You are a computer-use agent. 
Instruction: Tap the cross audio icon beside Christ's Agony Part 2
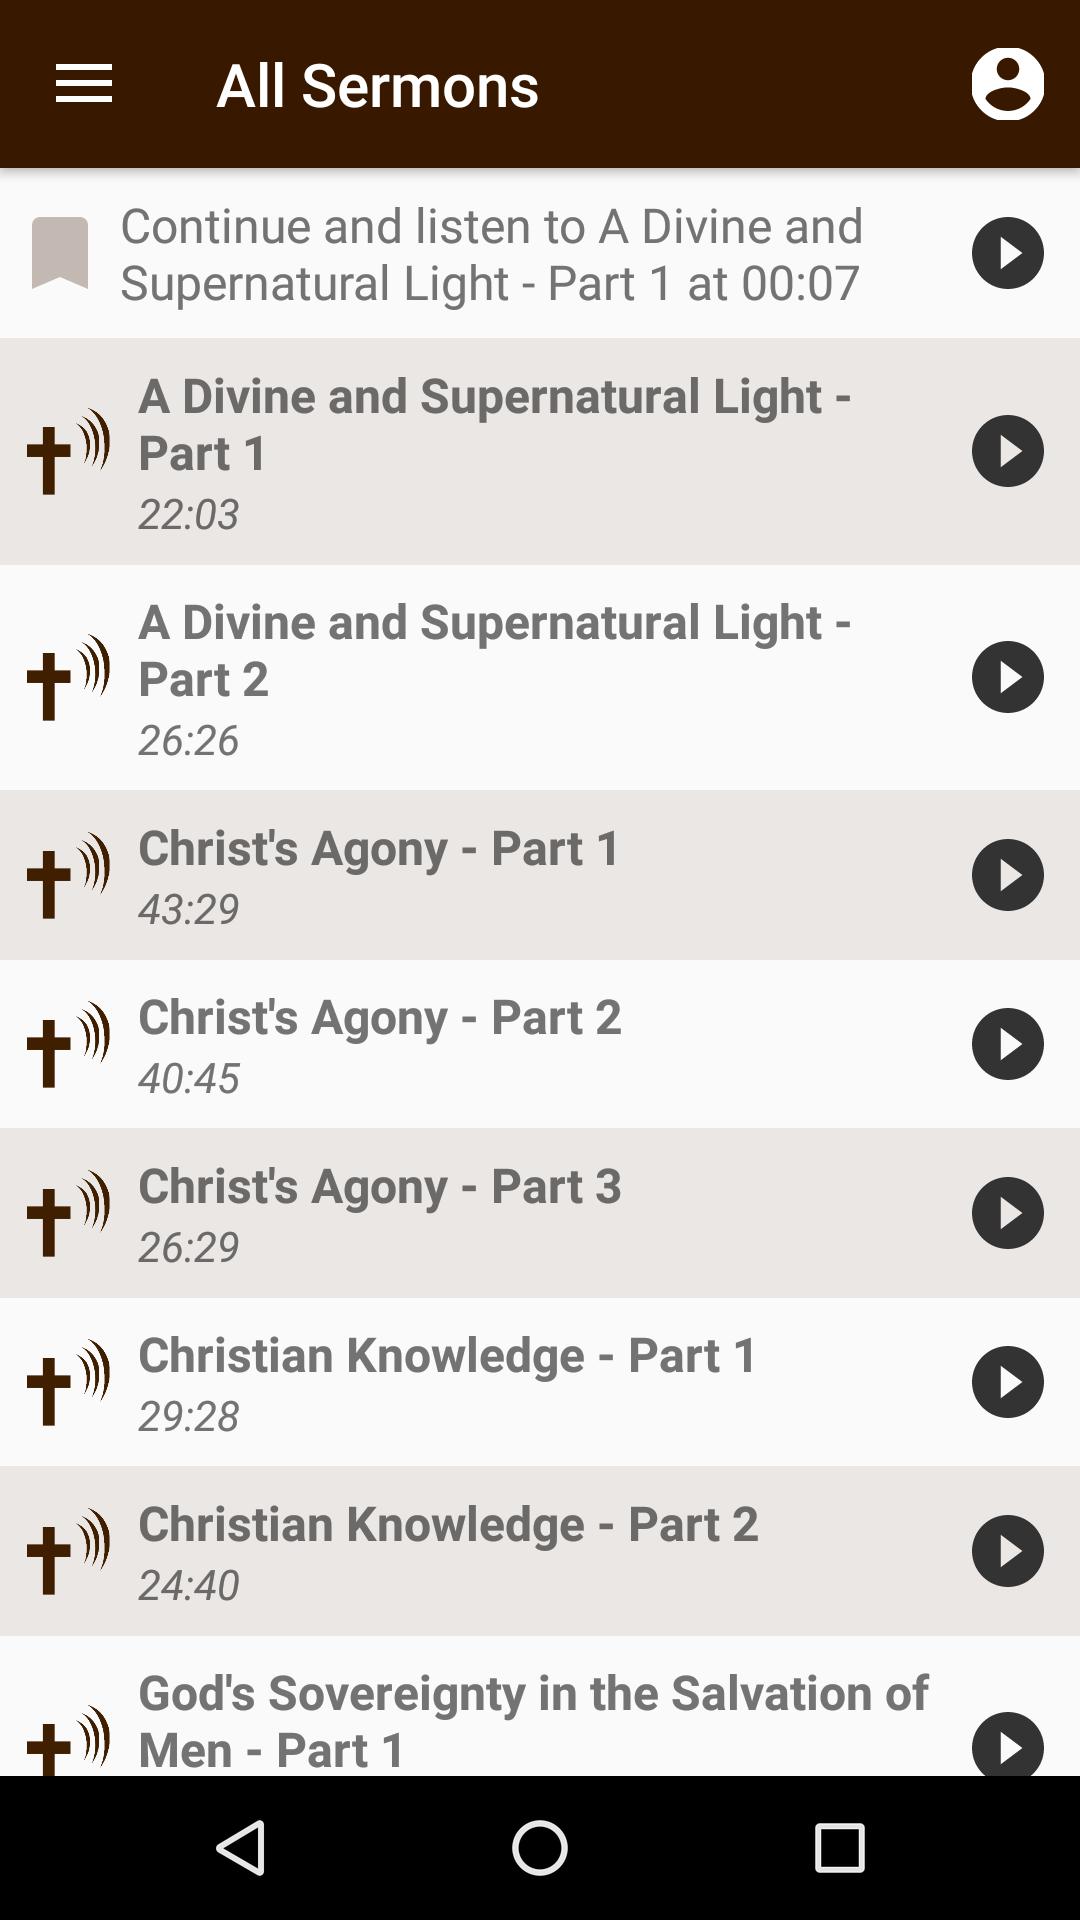coord(67,1045)
